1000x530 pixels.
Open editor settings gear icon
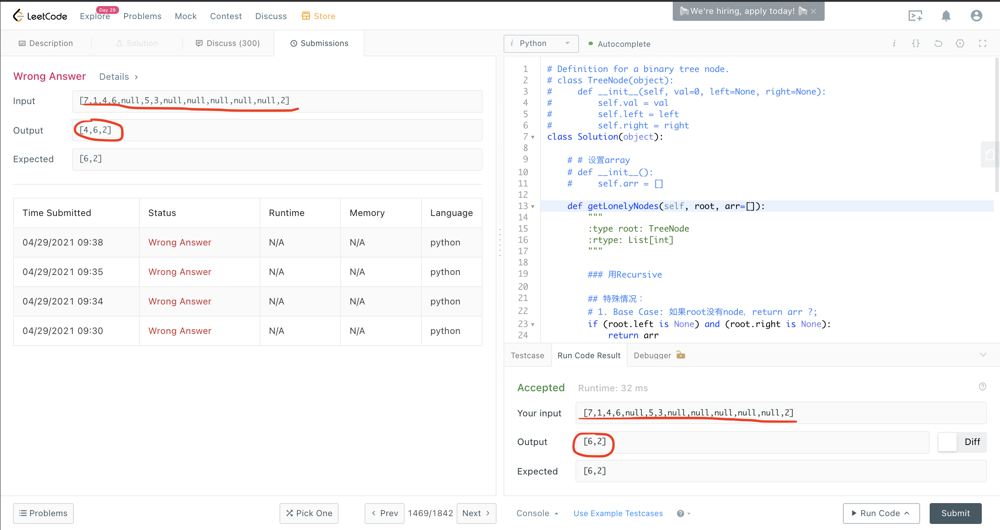960,43
